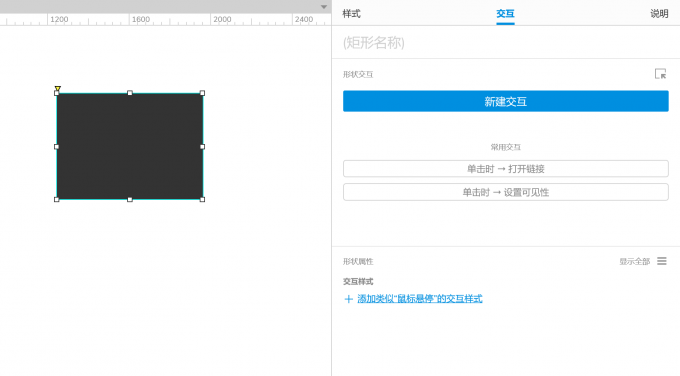Click the bottom-right resize handle of rectangle
This screenshot has height=376, width=680.
pos(202,199)
